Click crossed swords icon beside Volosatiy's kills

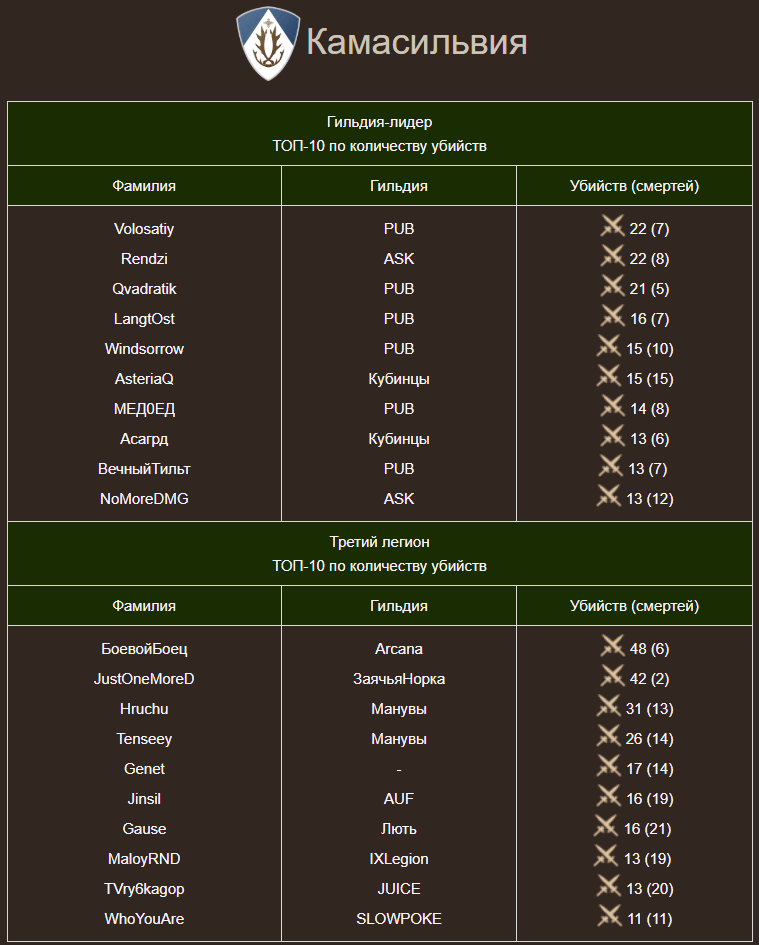click(x=612, y=227)
